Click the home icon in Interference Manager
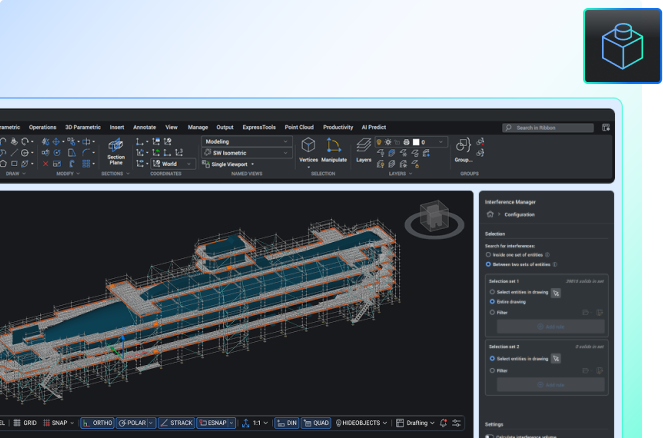 (490, 214)
